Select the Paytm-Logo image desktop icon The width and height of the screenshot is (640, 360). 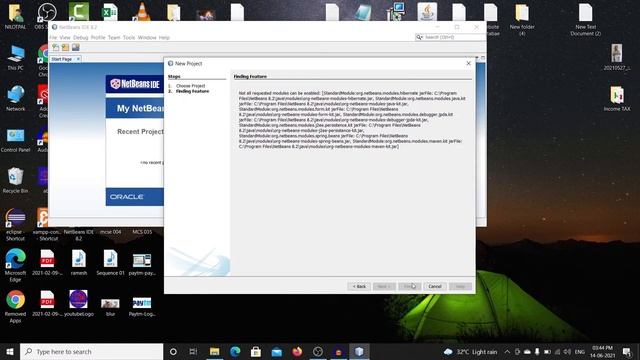coord(142,306)
